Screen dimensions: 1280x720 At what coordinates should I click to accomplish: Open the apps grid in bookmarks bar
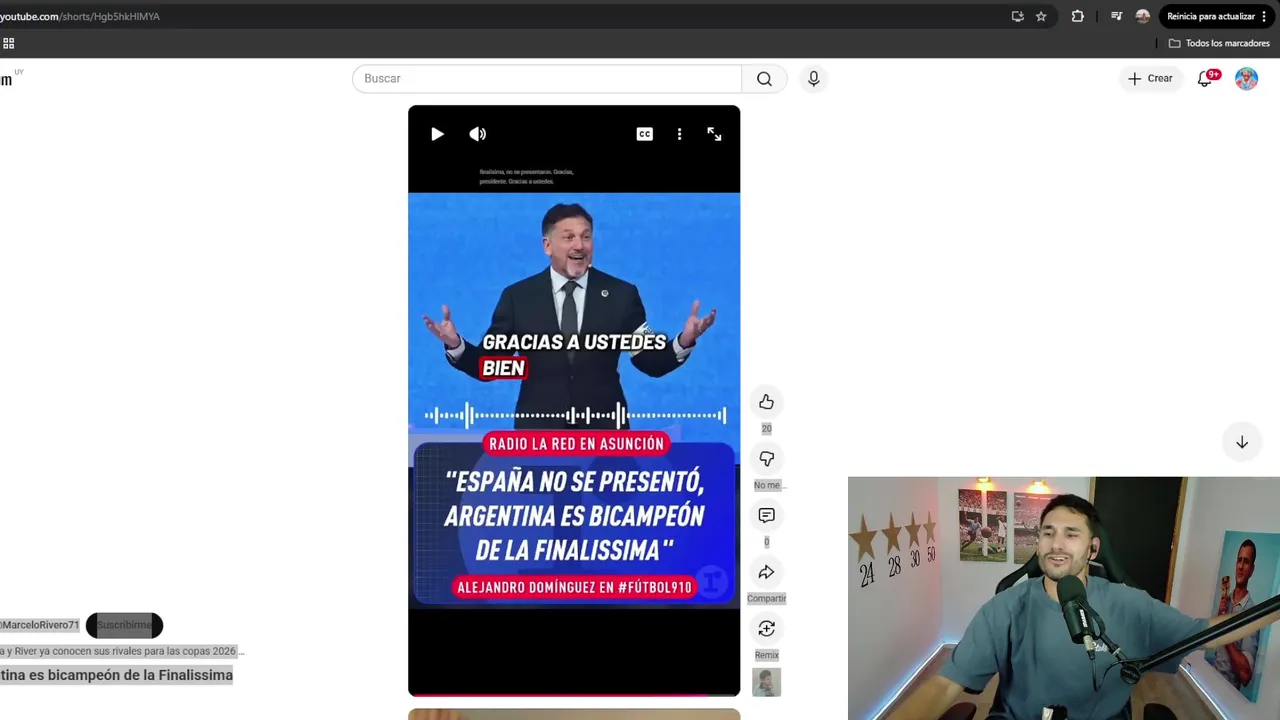pyautogui.click(x=8, y=43)
